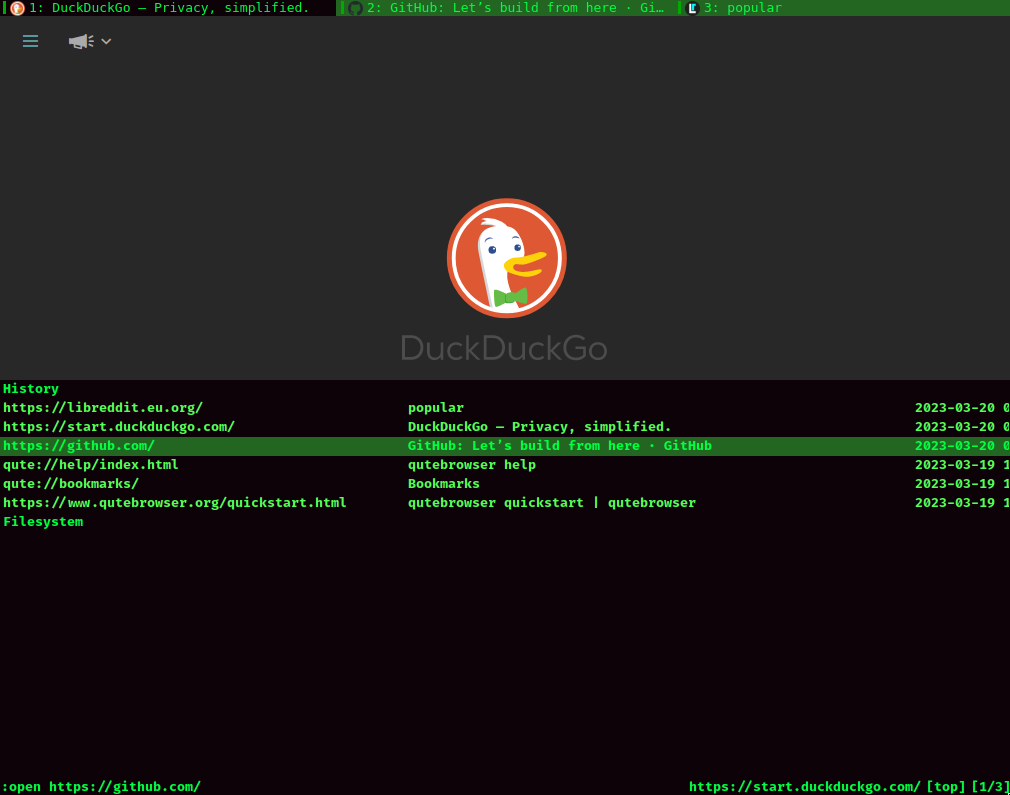Click 'GitHub: Let's build from here · GitHub' title
Screen dimensions: 1010x795
pos(560,446)
